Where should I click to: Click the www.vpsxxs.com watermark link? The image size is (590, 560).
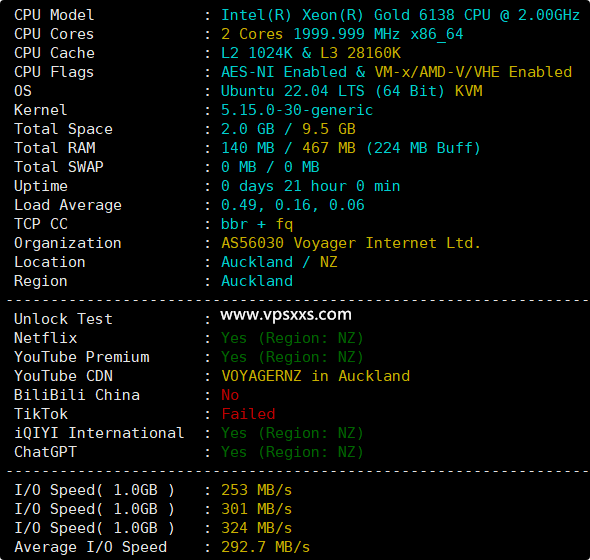click(286, 315)
